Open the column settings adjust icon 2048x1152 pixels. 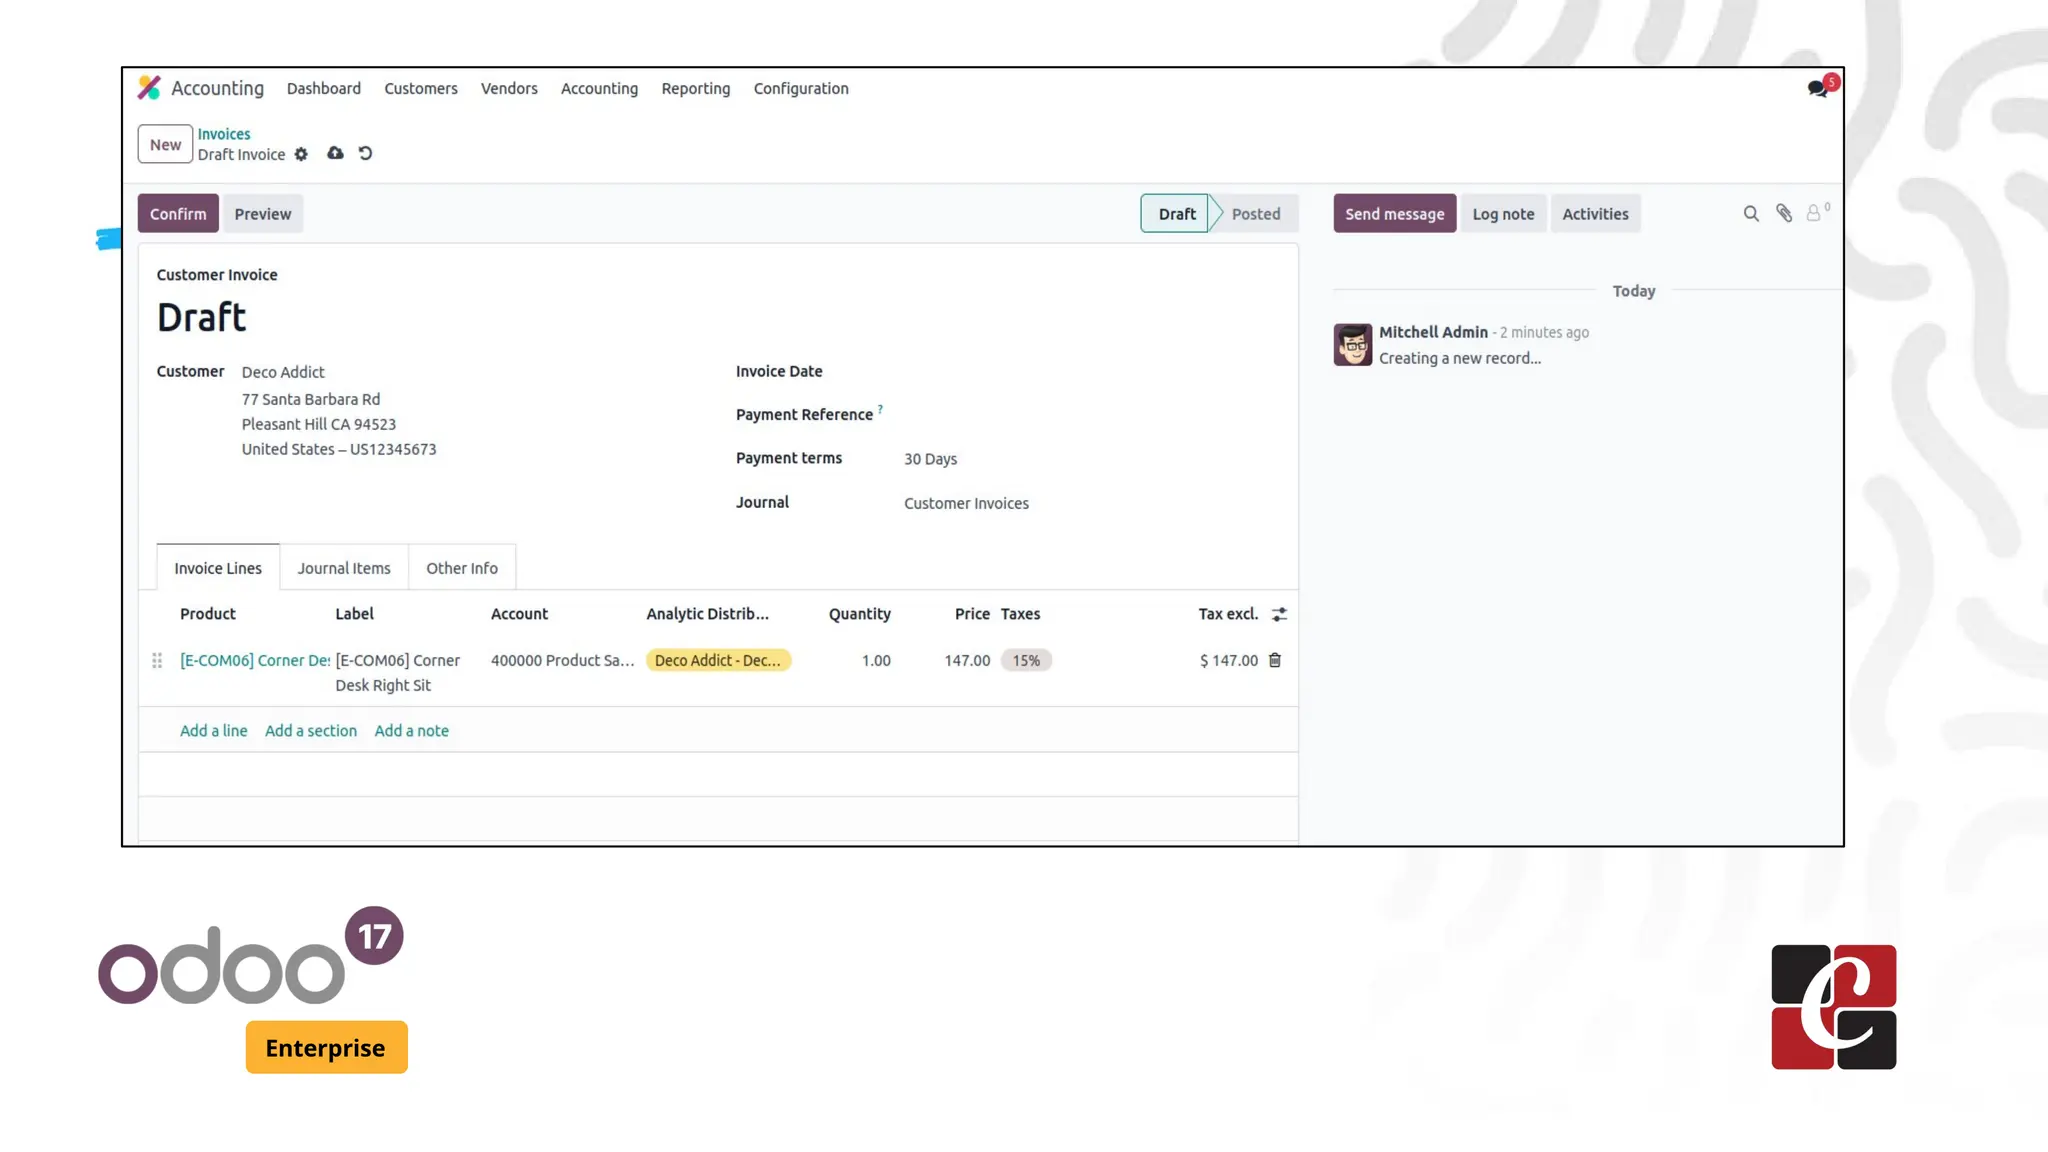pos(1279,614)
